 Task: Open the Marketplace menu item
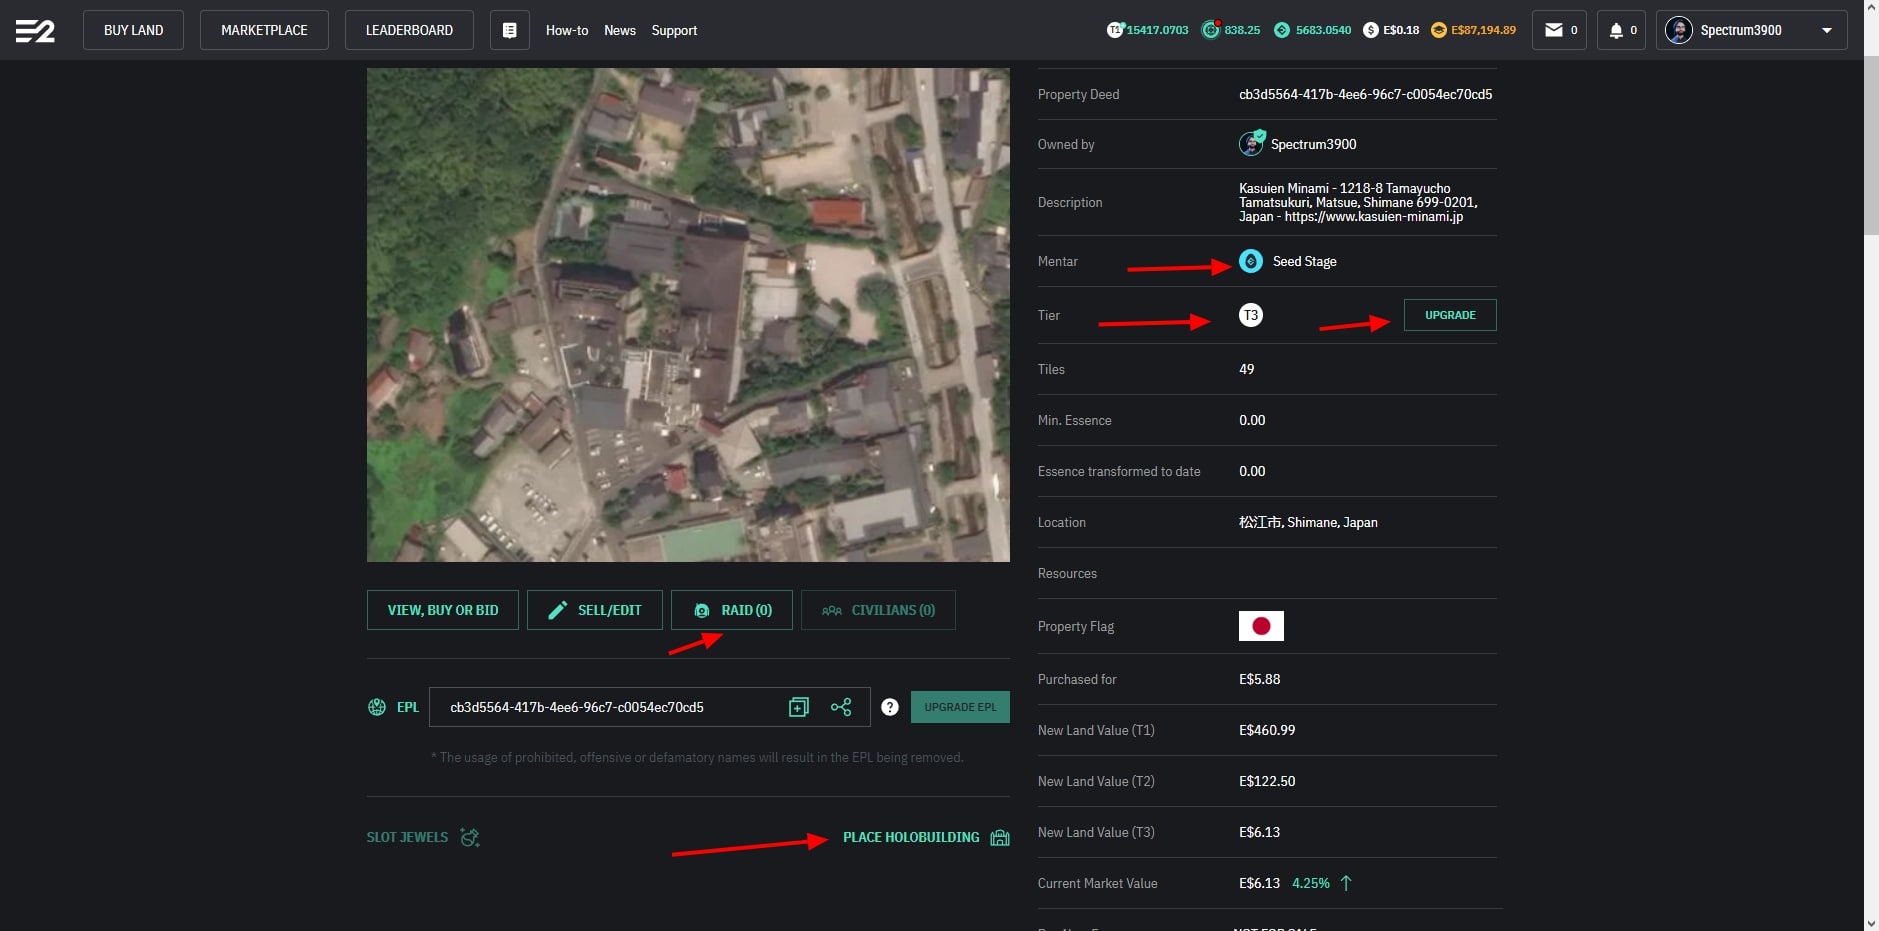[x=264, y=30]
